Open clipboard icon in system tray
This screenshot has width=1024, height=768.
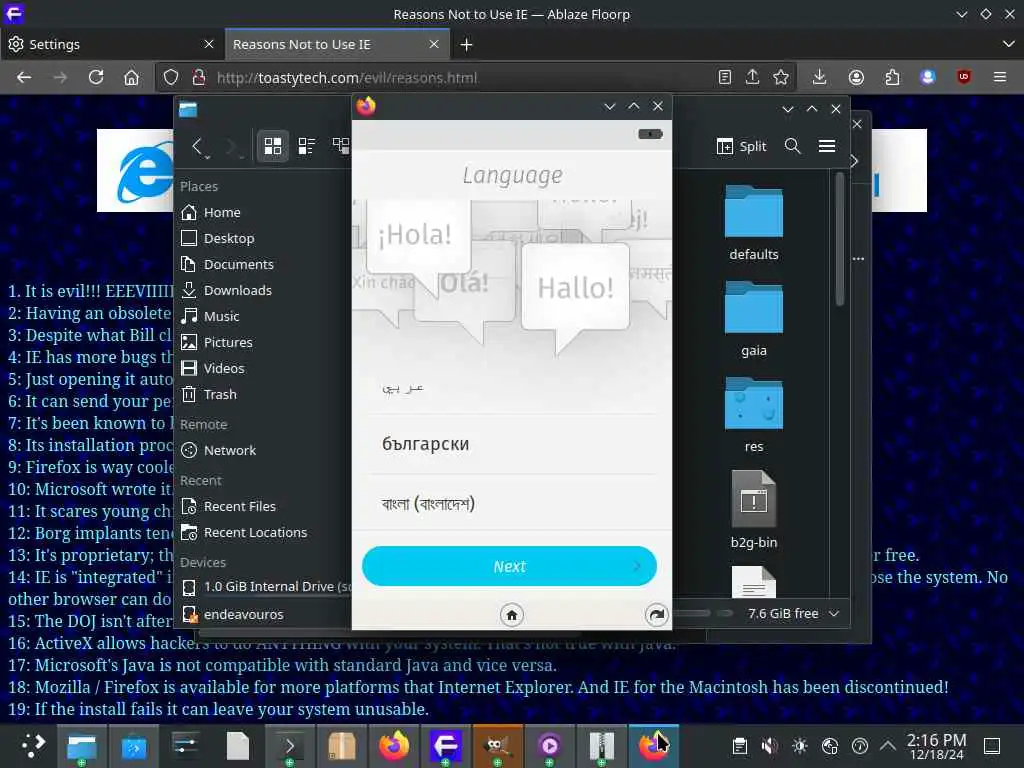tap(740, 746)
